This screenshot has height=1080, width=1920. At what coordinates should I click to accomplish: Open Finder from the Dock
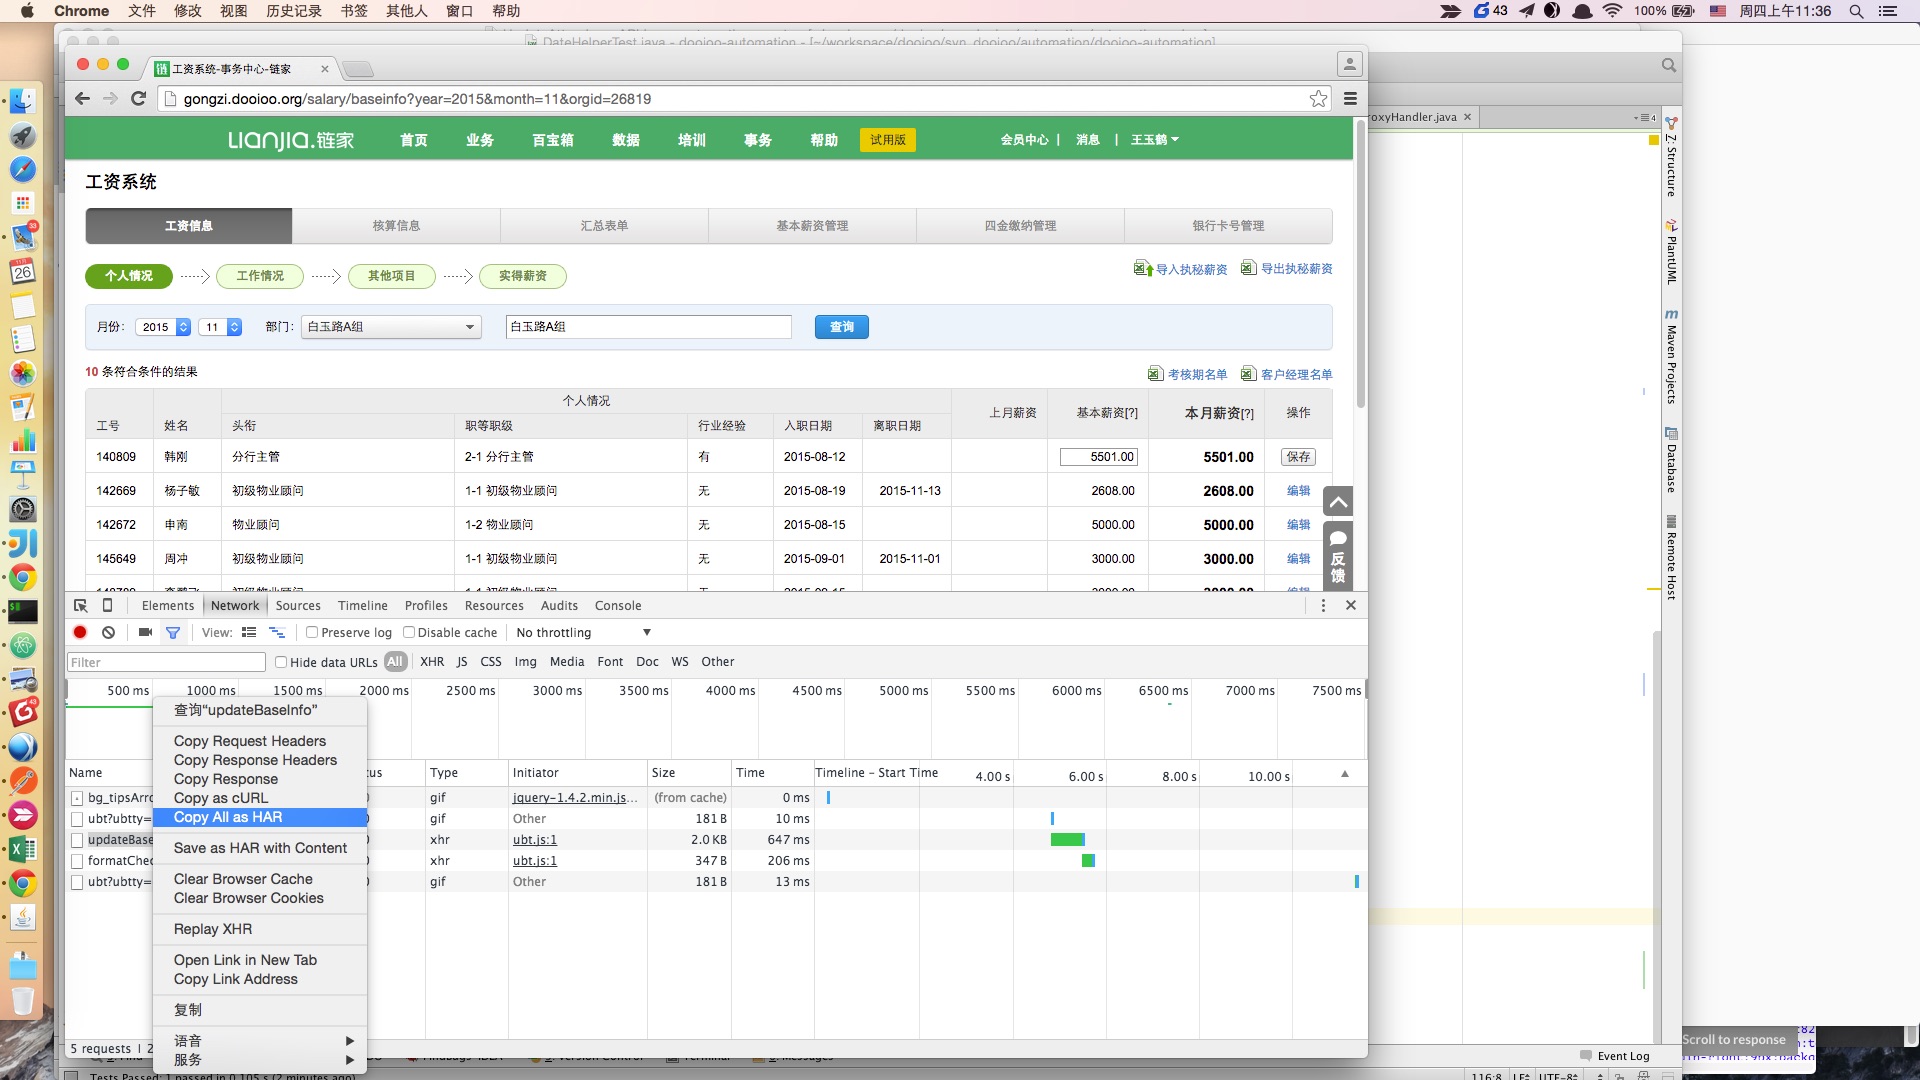(23, 101)
